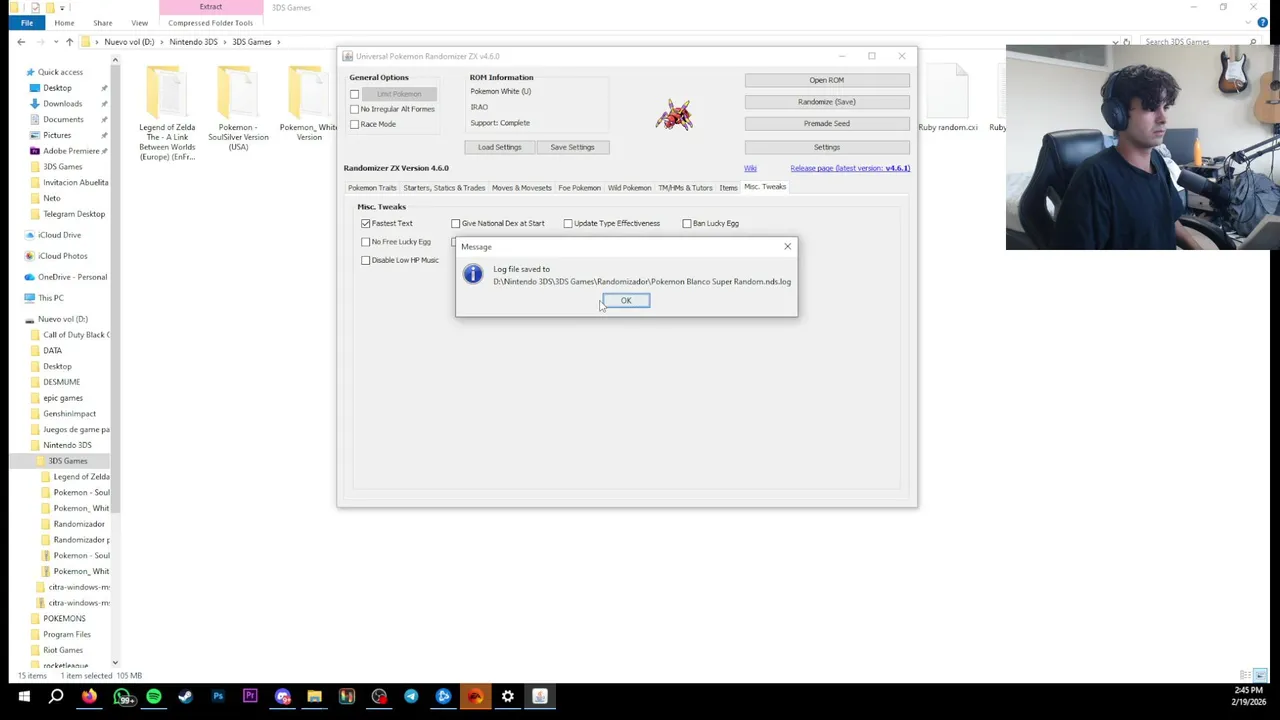This screenshot has width=1280, height=720.
Task: Check the No Free Lucky Egg option
Action: (366, 242)
